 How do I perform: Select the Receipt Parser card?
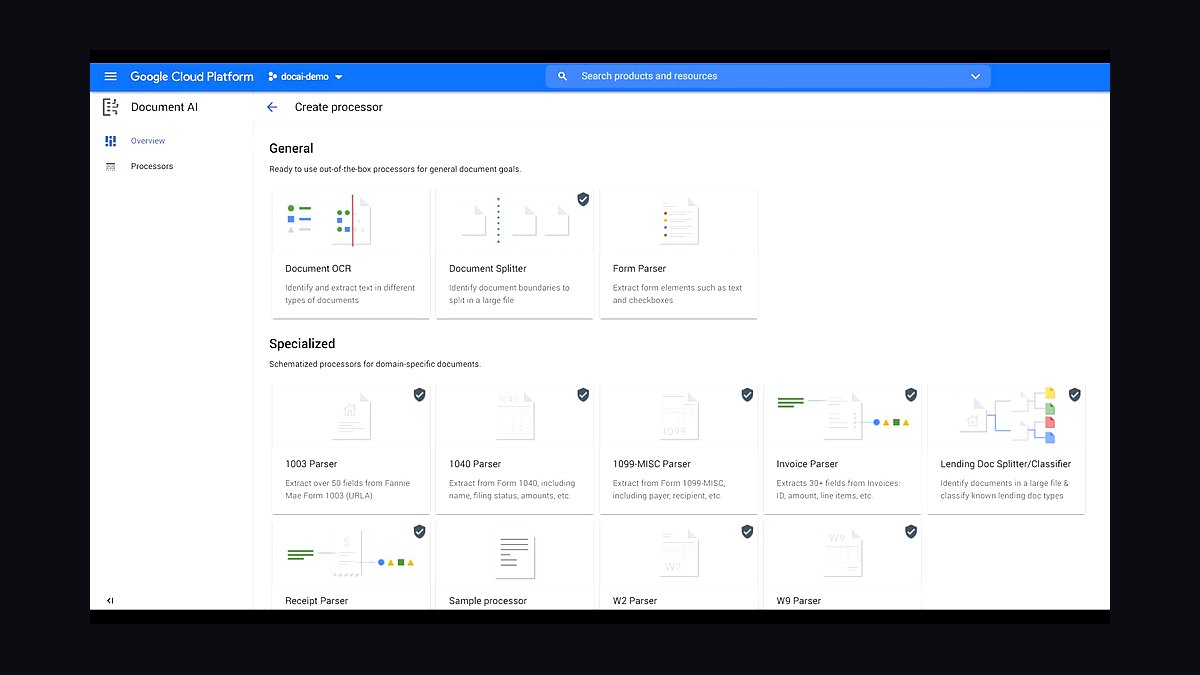351,565
